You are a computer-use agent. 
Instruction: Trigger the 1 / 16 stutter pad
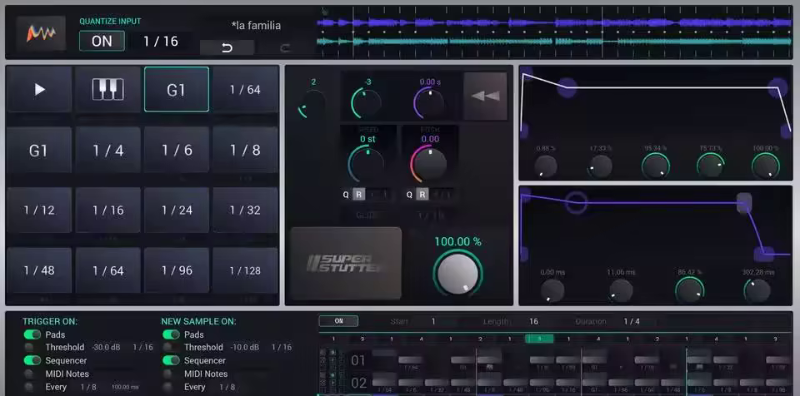pyautogui.click(x=108, y=210)
